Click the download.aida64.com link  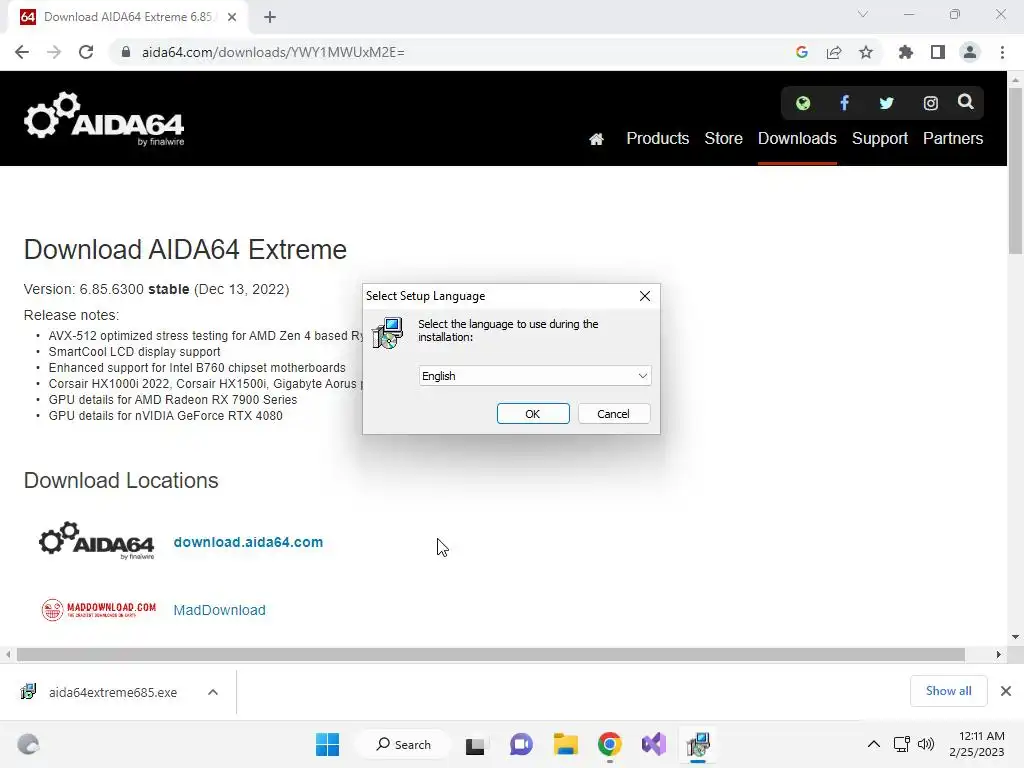coord(248,542)
